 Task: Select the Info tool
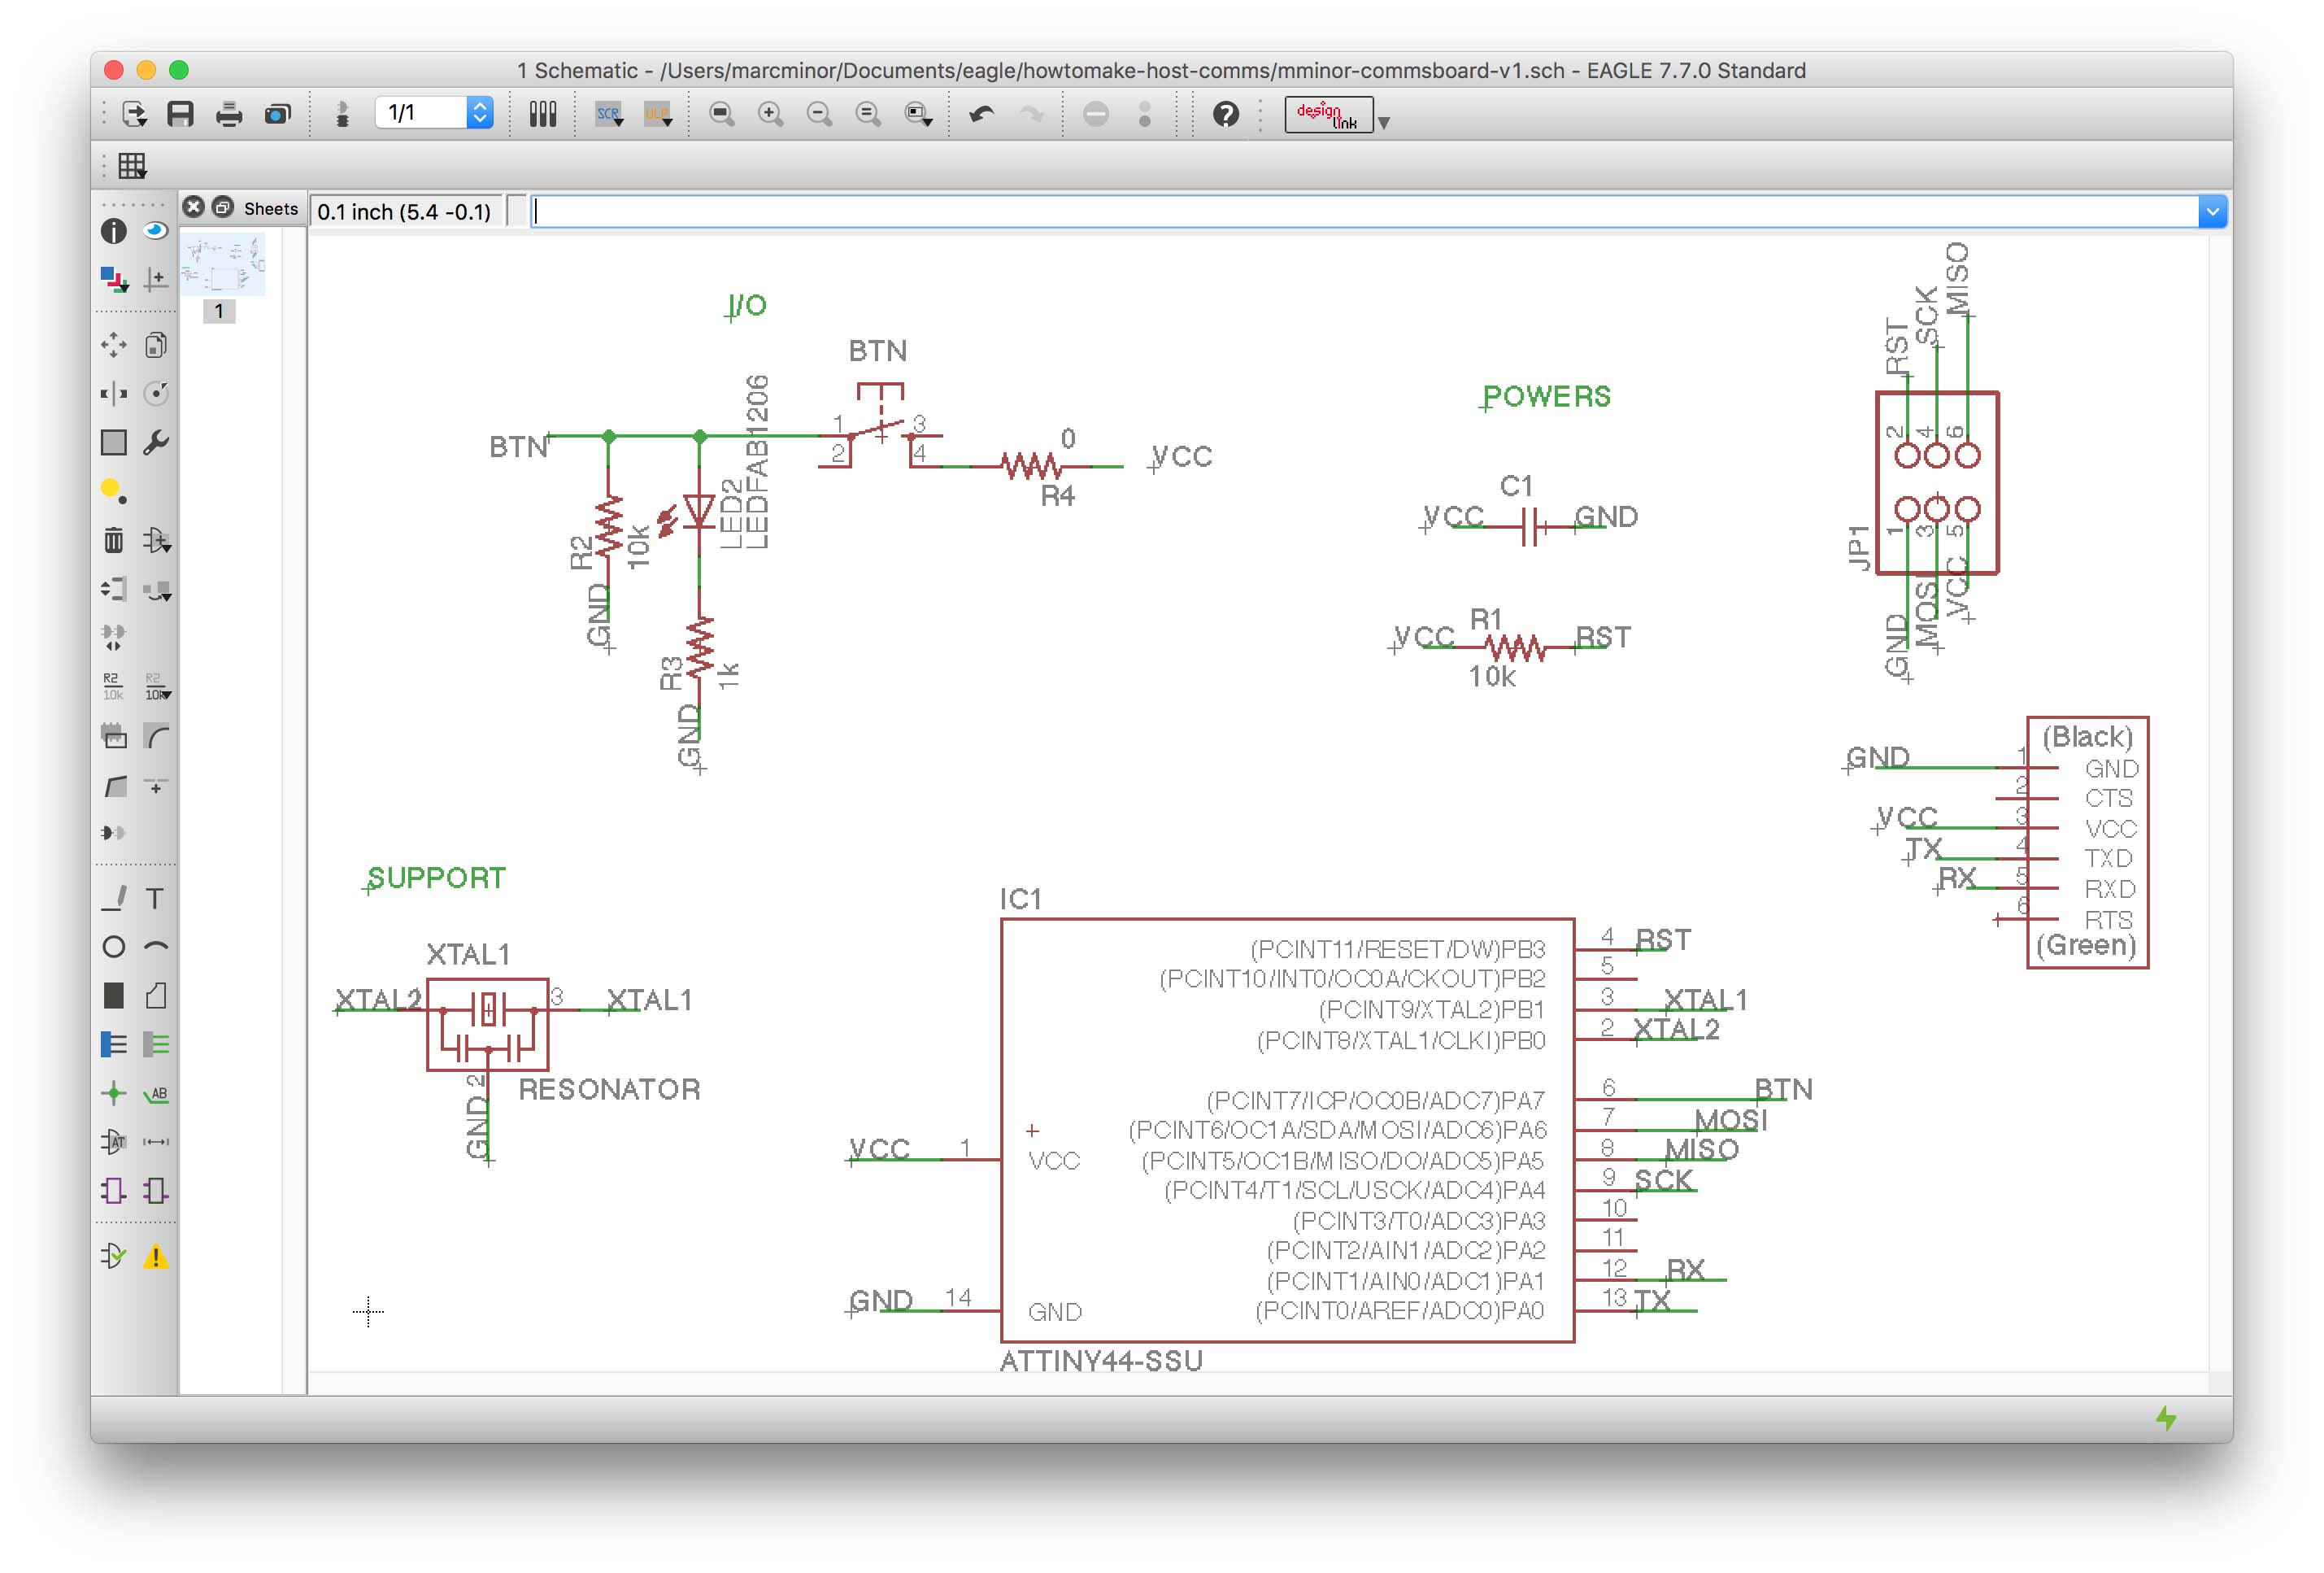[114, 232]
